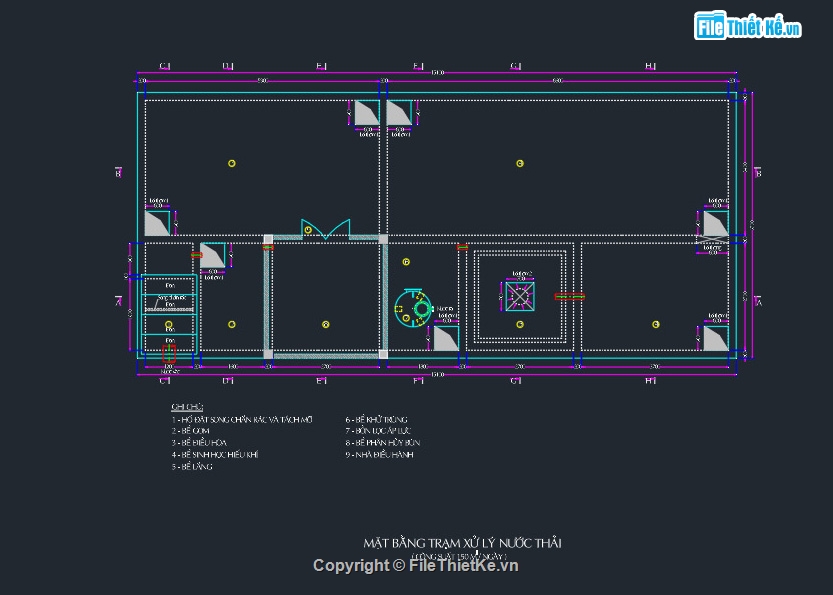Viewport: 833px width, 595px height.
Task: Select the red pipe symbol at bottom-left chamber
Action: point(168,352)
